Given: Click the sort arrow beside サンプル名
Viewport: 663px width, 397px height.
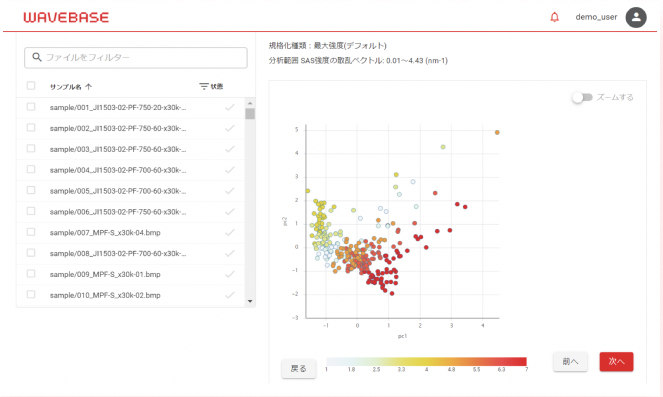Looking at the screenshot, I should pyautogui.click(x=88, y=87).
